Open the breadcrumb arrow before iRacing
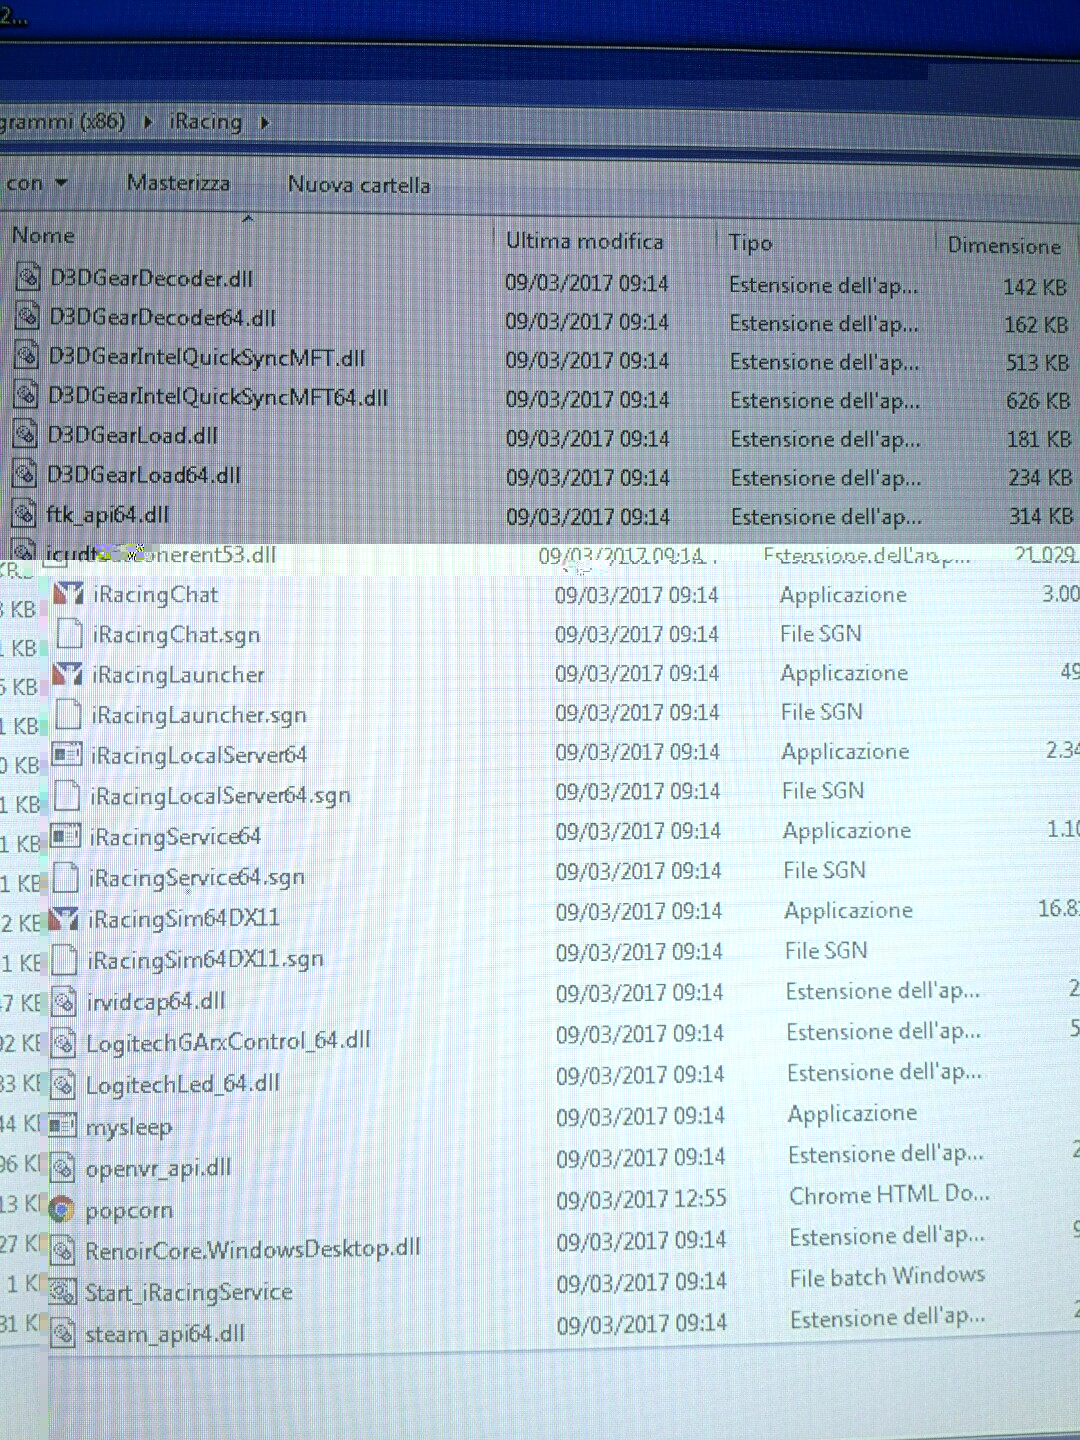This screenshot has width=1080, height=1440. point(148,122)
